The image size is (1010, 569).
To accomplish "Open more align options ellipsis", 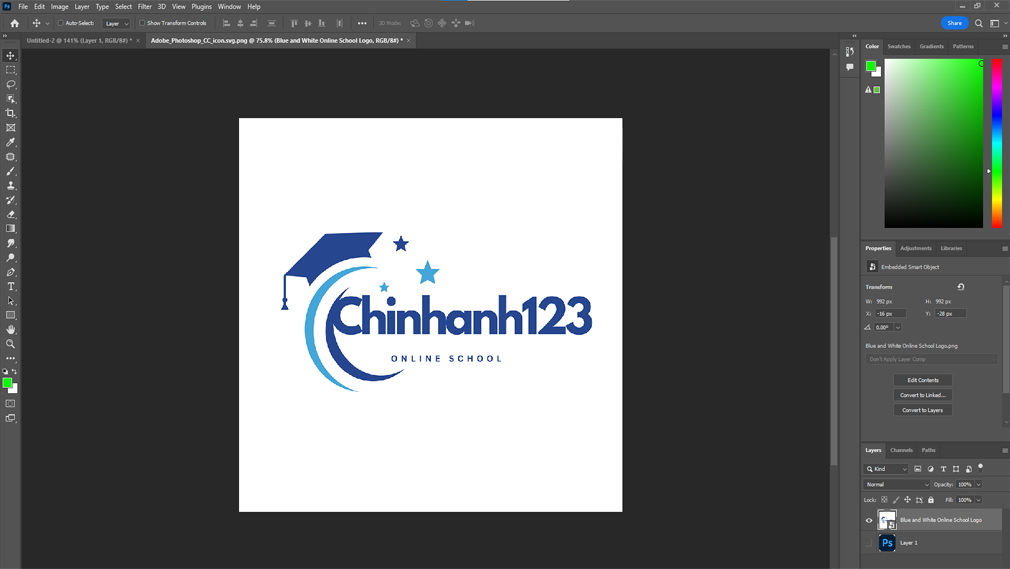I will 362,23.
